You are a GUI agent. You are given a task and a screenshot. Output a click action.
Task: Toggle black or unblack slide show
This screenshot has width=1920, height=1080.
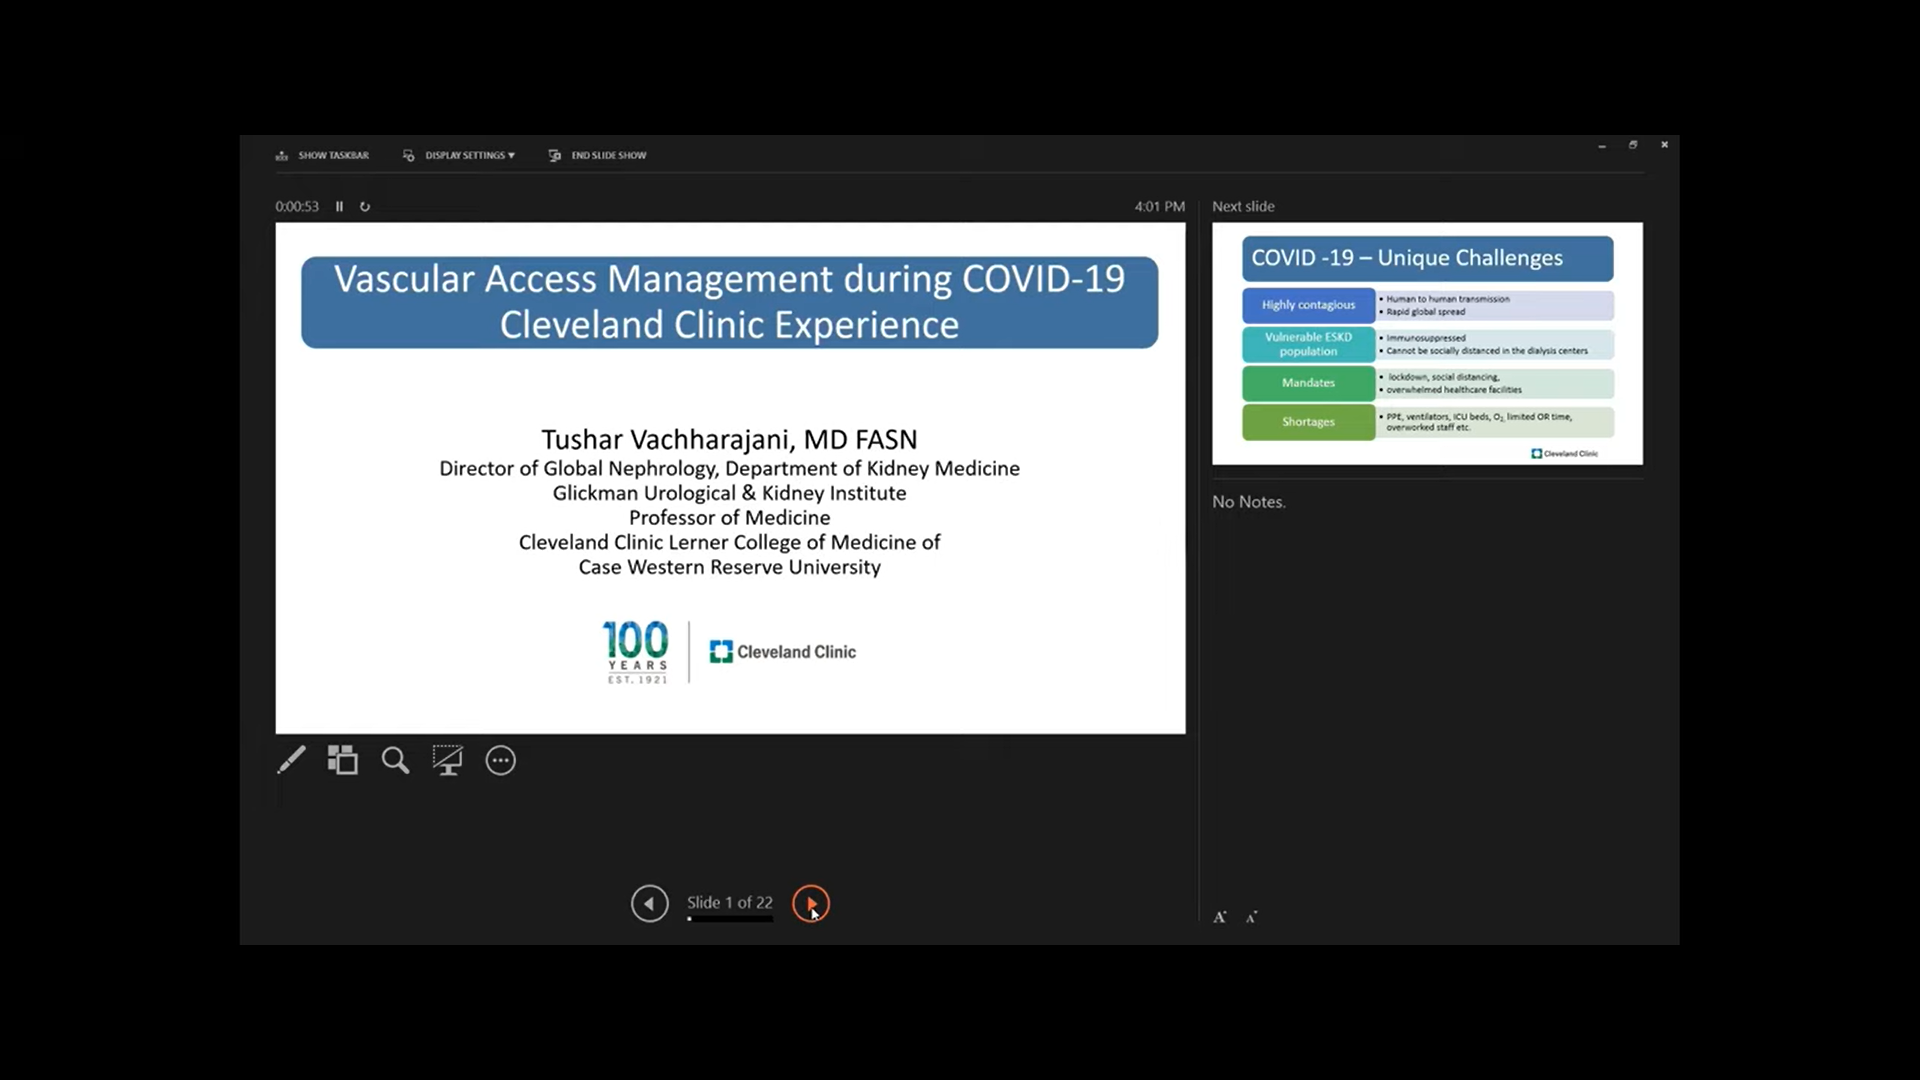pos(447,760)
